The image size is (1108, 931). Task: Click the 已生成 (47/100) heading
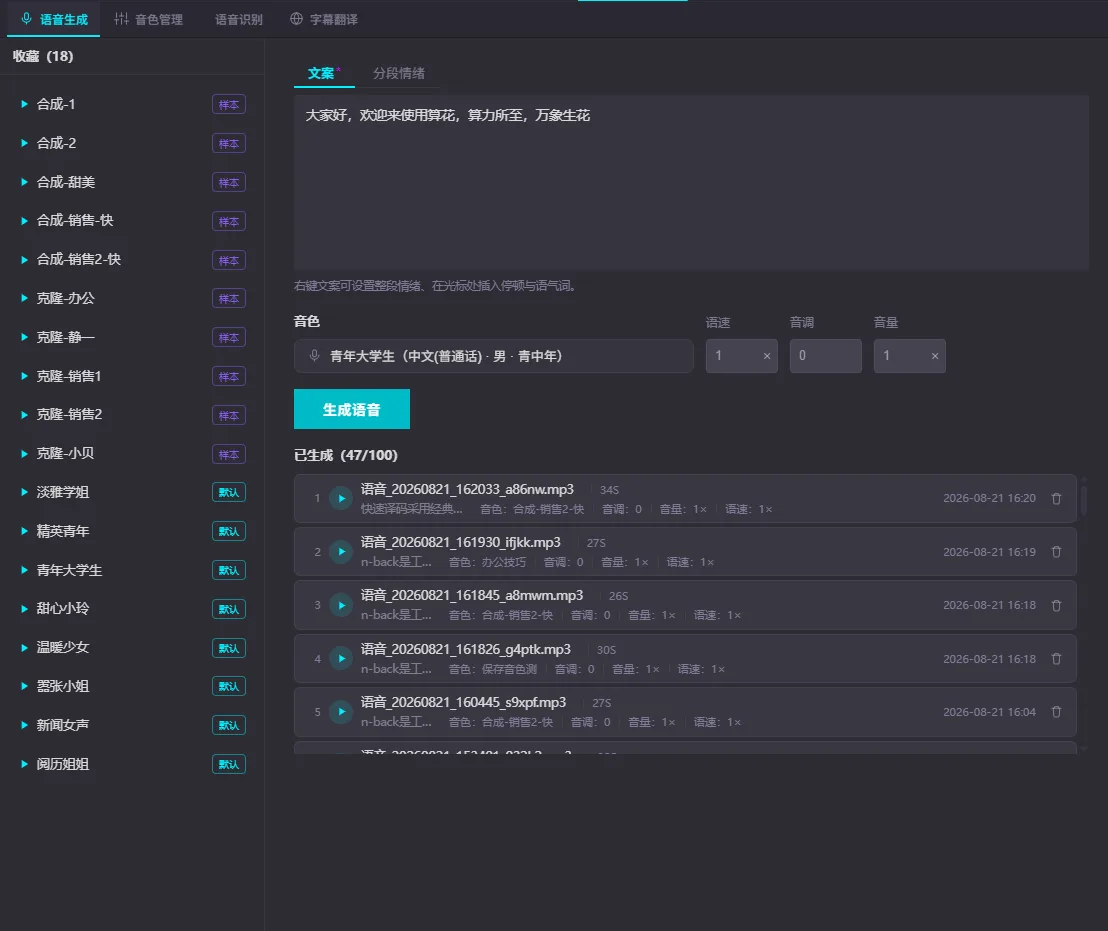tap(346, 456)
